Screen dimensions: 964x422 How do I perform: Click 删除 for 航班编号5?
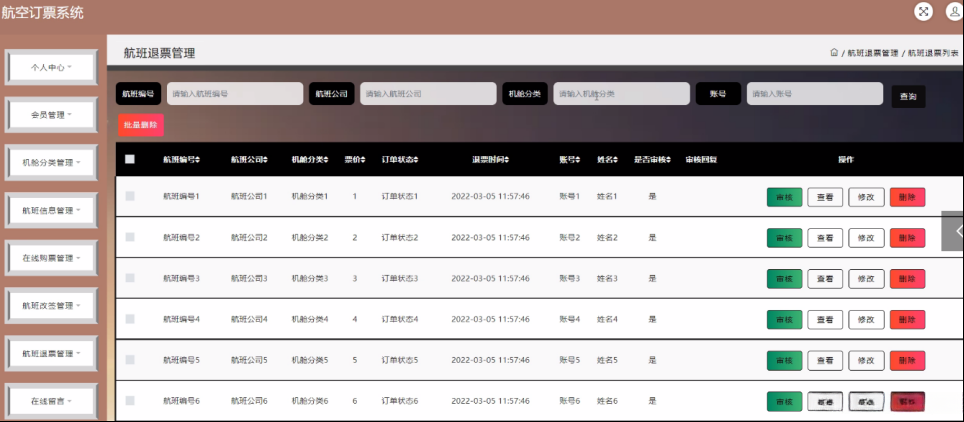coord(907,360)
